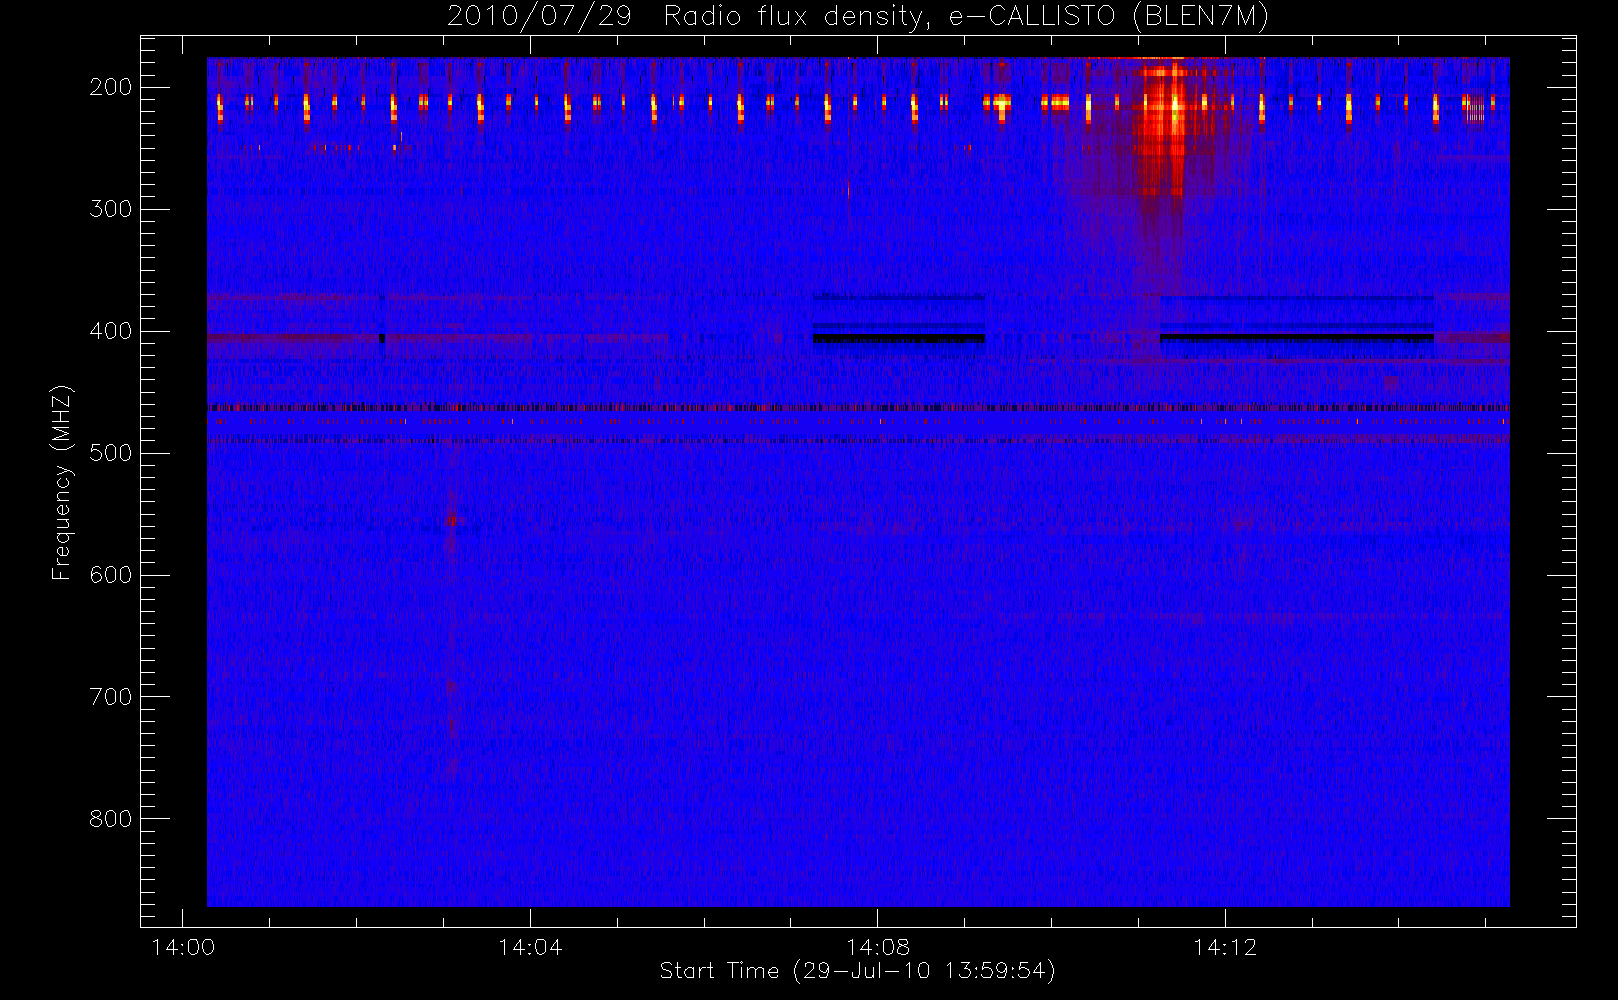This screenshot has width=1618, height=1000.
Task: Click the 800 frequency tick label
Action: pyautogui.click(x=110, y=819)
